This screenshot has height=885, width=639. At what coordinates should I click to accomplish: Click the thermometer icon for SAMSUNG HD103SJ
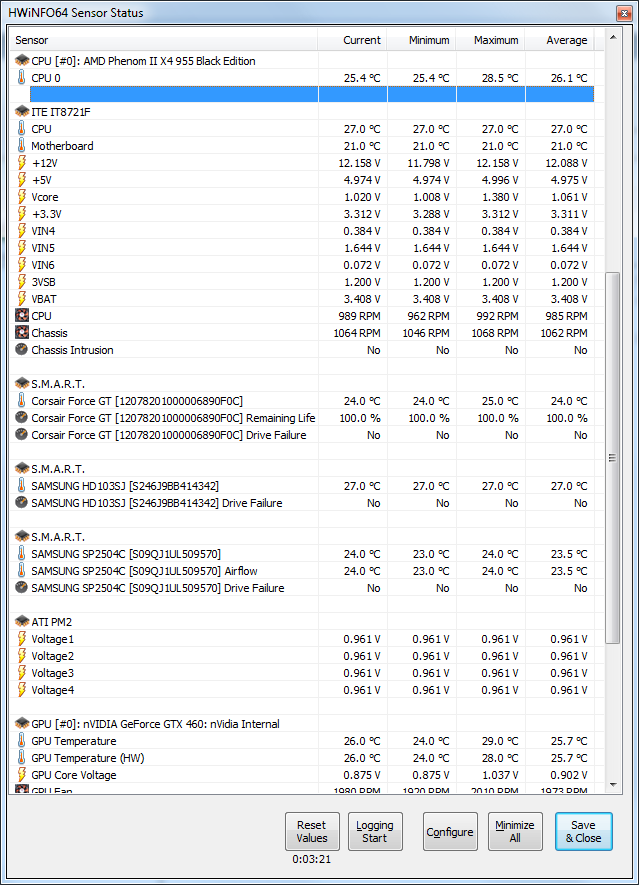click(x=21, y=485)
